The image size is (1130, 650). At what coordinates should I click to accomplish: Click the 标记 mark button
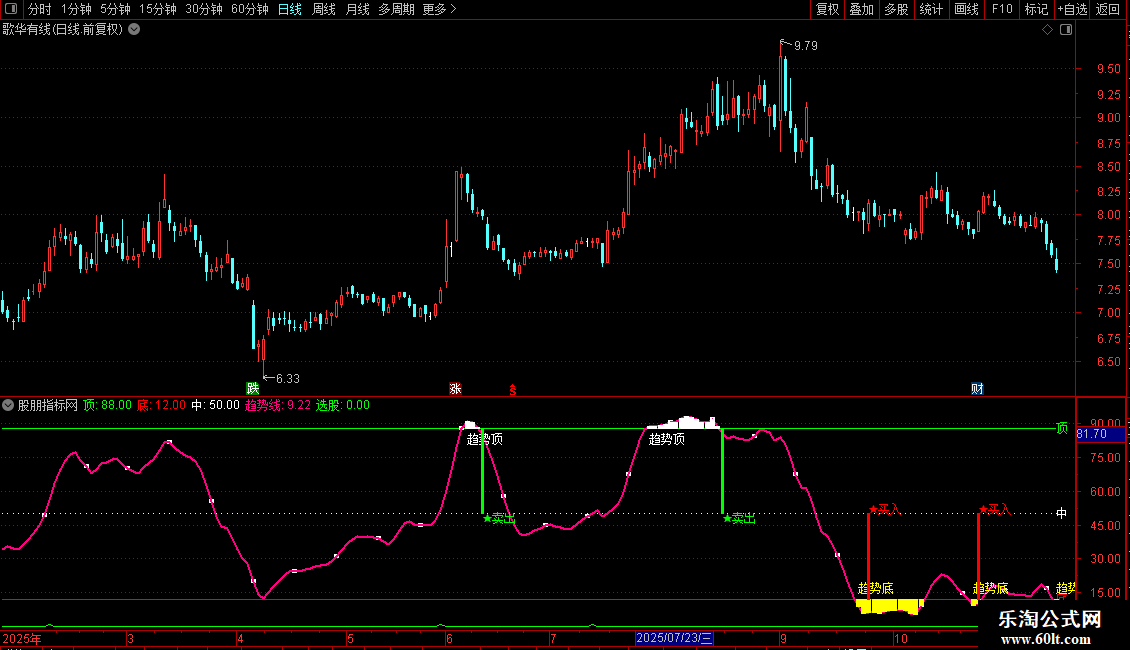[1036, 9]
